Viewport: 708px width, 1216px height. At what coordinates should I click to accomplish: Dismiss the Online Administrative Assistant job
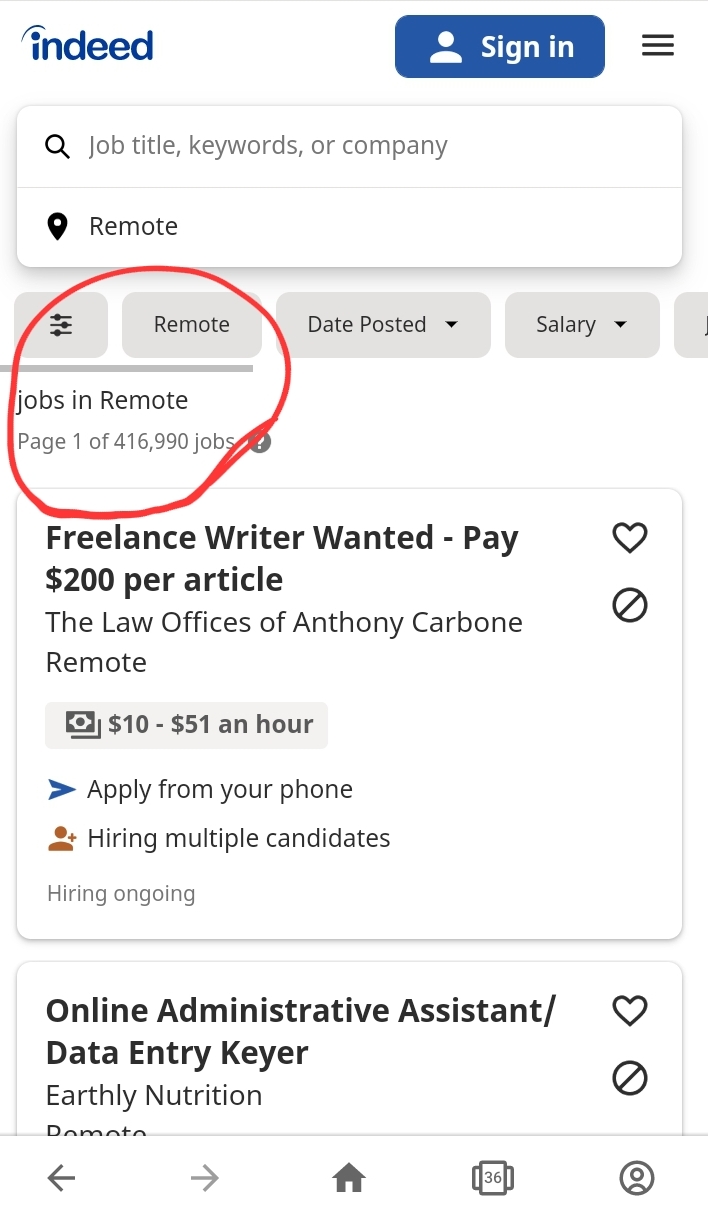pyautogui.click(x=630, y=1078)
